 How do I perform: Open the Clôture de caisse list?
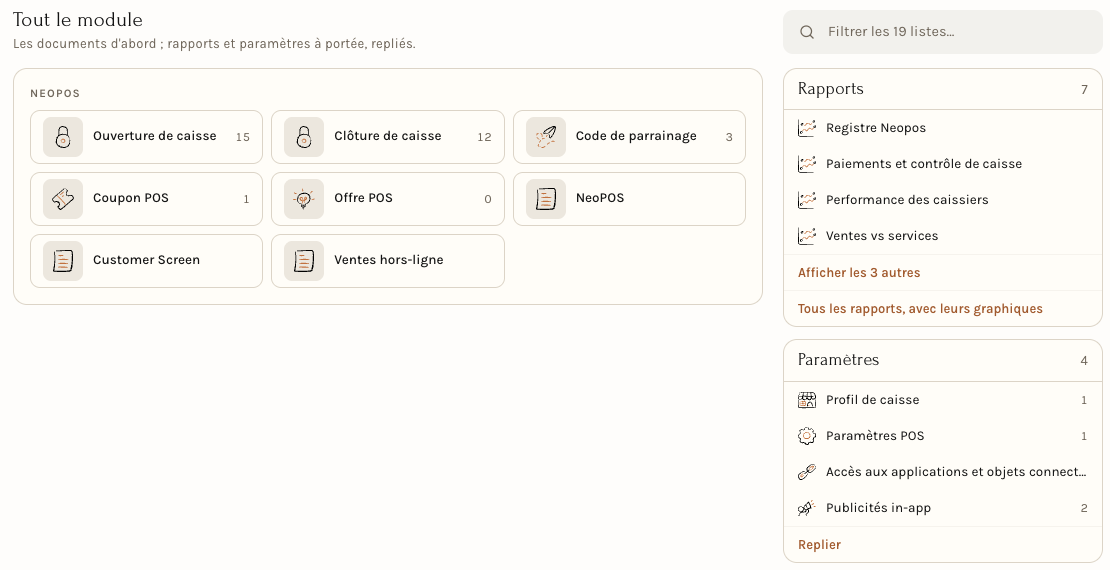coord(388,137)
